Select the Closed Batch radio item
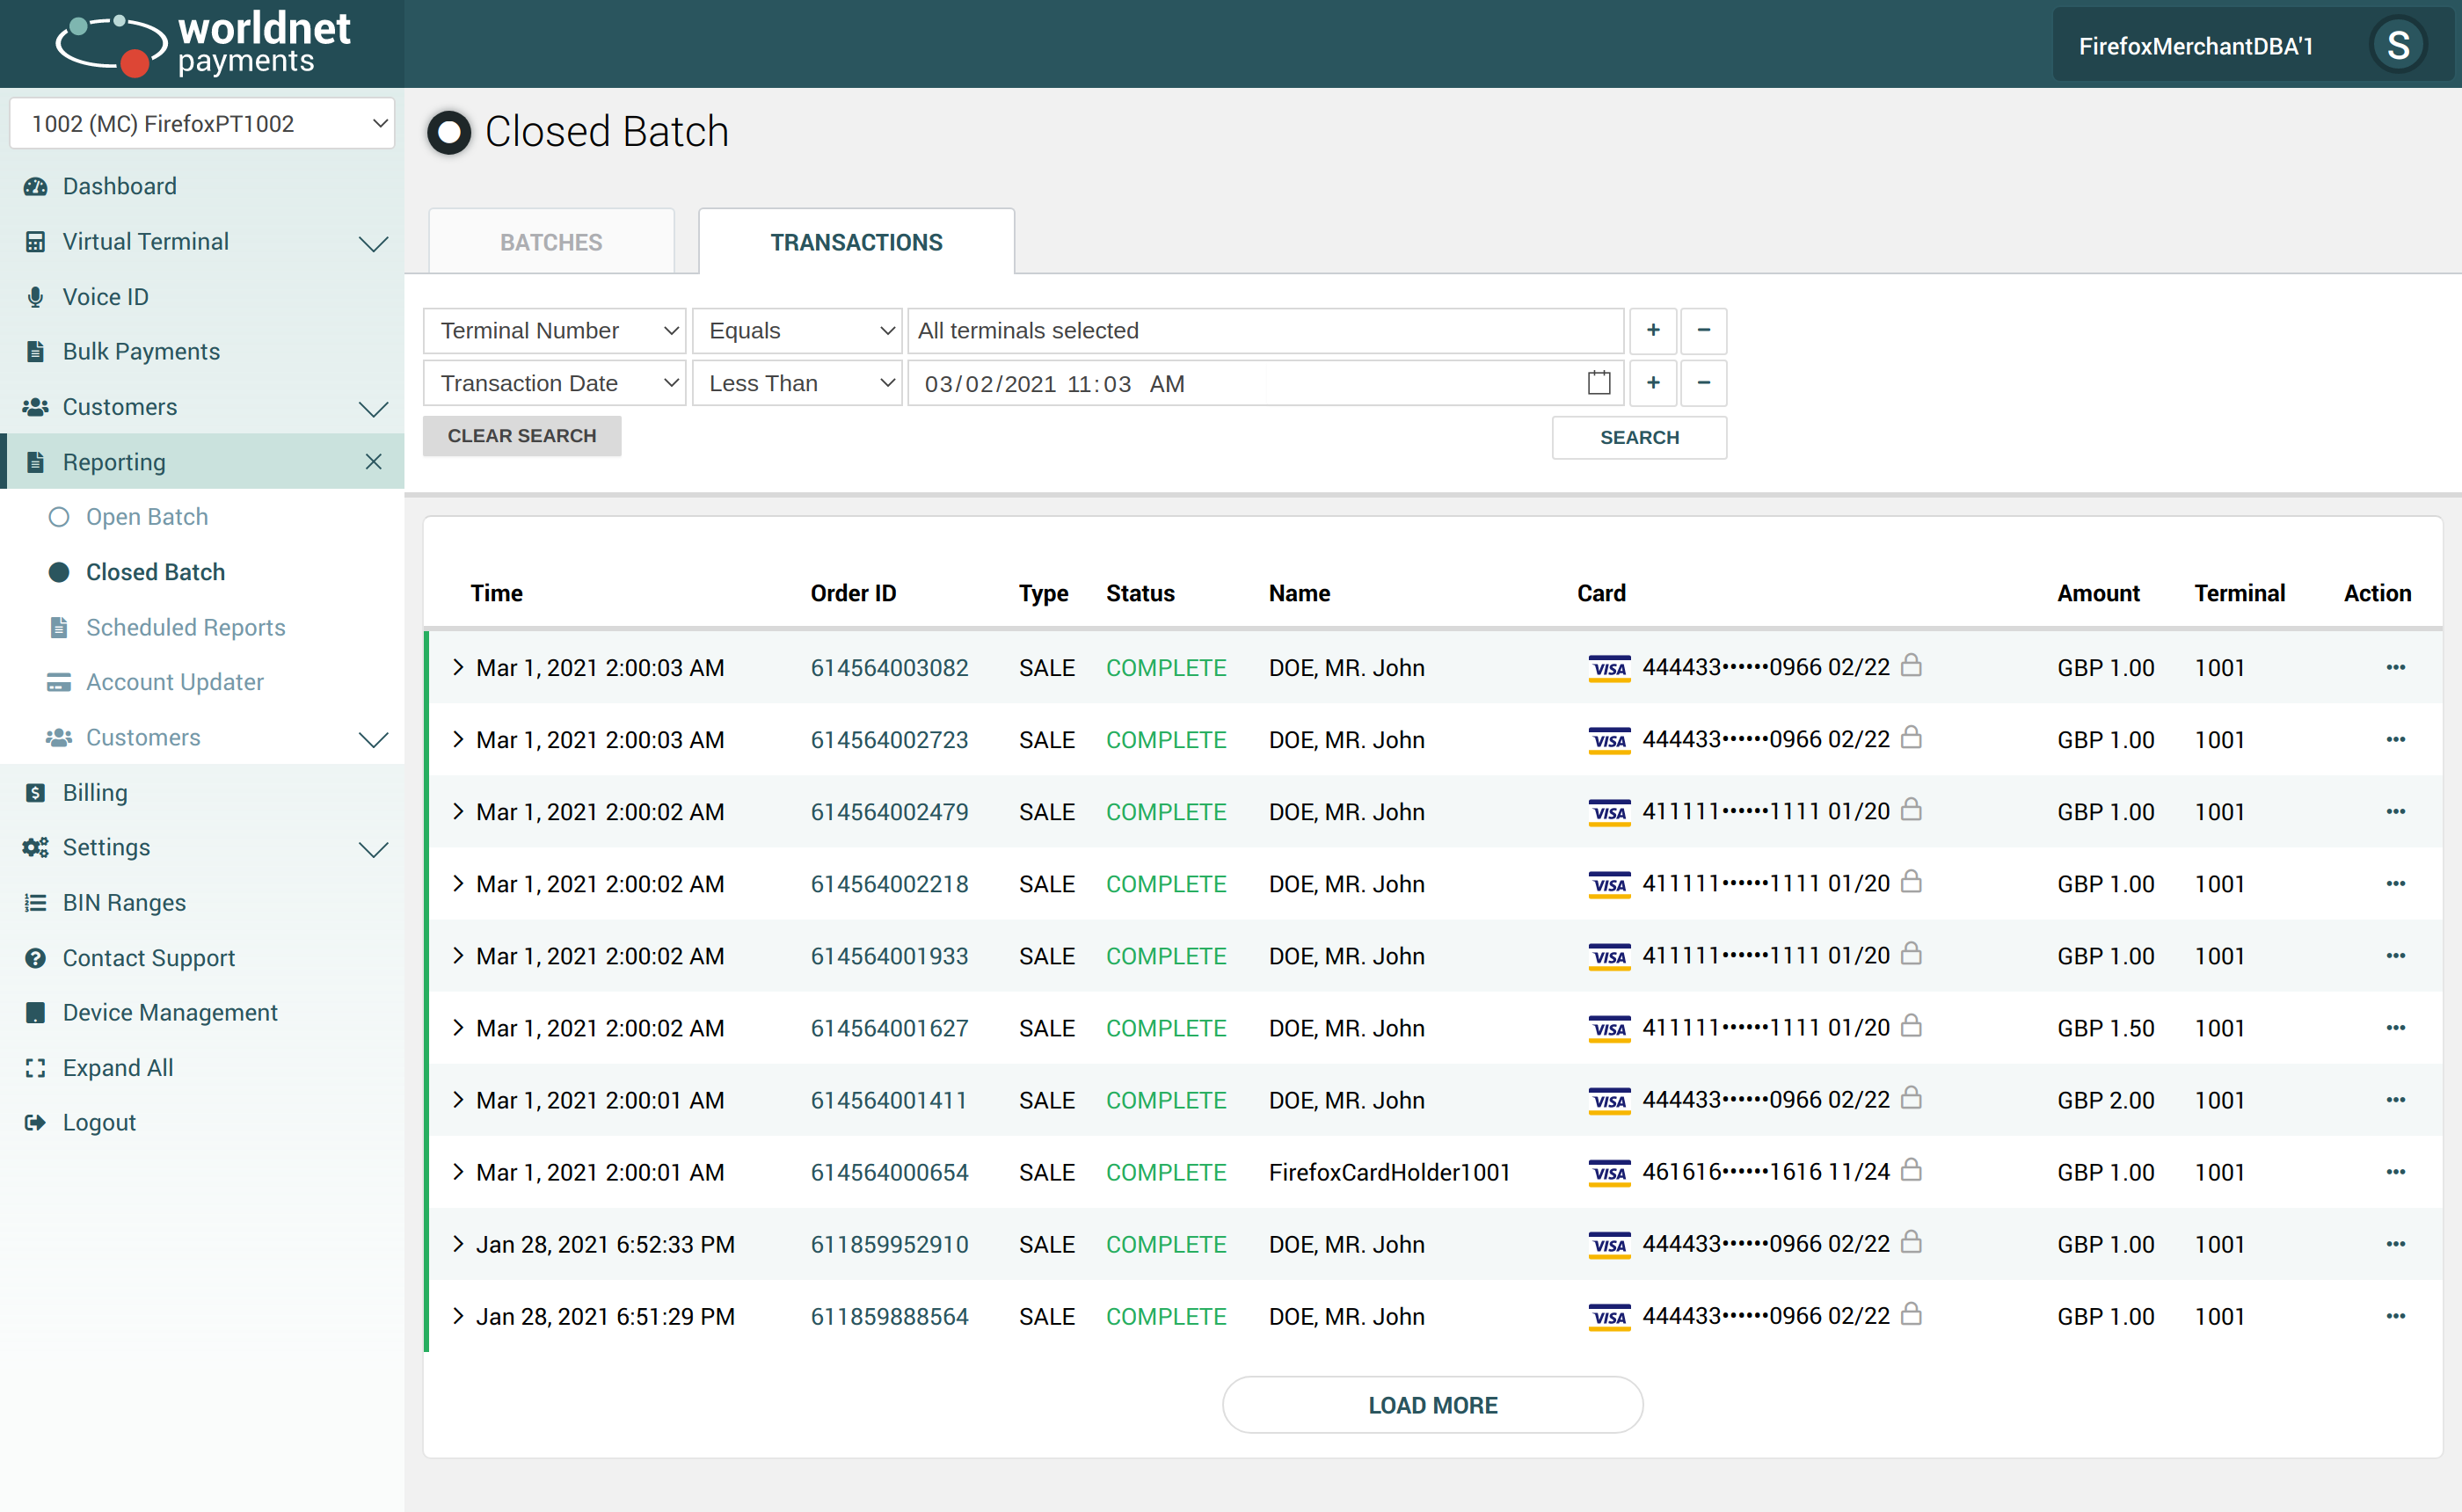The width and height of the screenshot is (2462, 1512). (60, 572)
